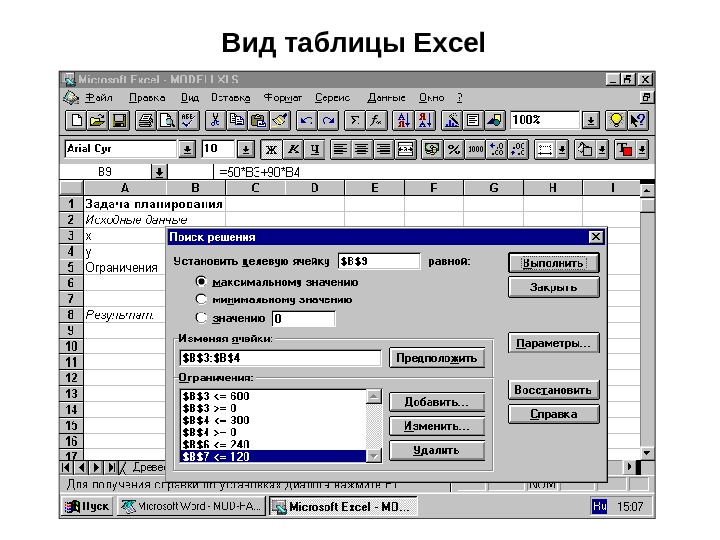Save the workbook with floppy icon

pyautogui.click(x=119, y=121)
